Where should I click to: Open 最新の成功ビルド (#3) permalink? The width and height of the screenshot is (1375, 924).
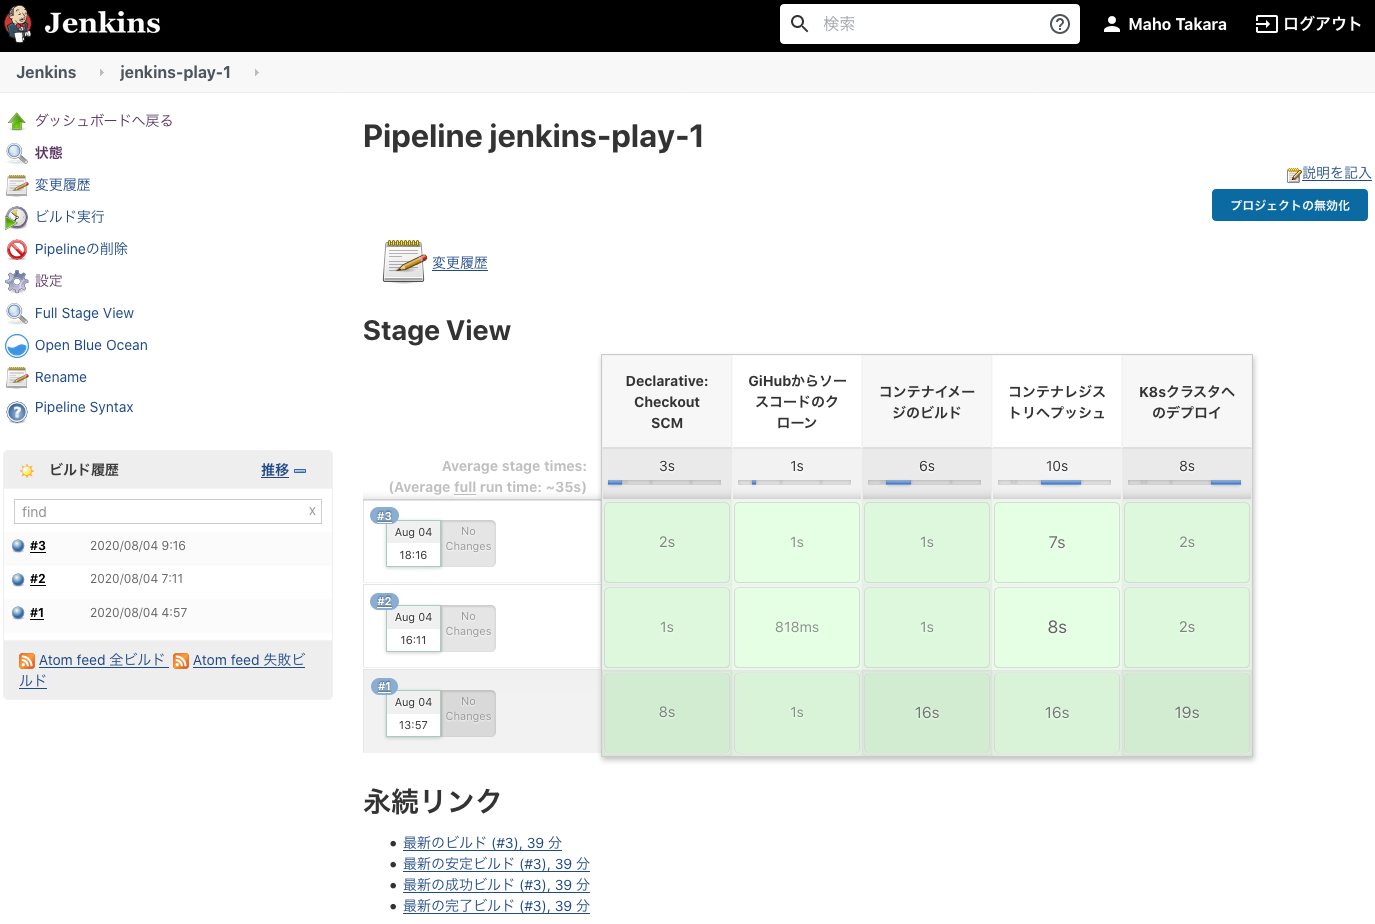tap(496, 885)
